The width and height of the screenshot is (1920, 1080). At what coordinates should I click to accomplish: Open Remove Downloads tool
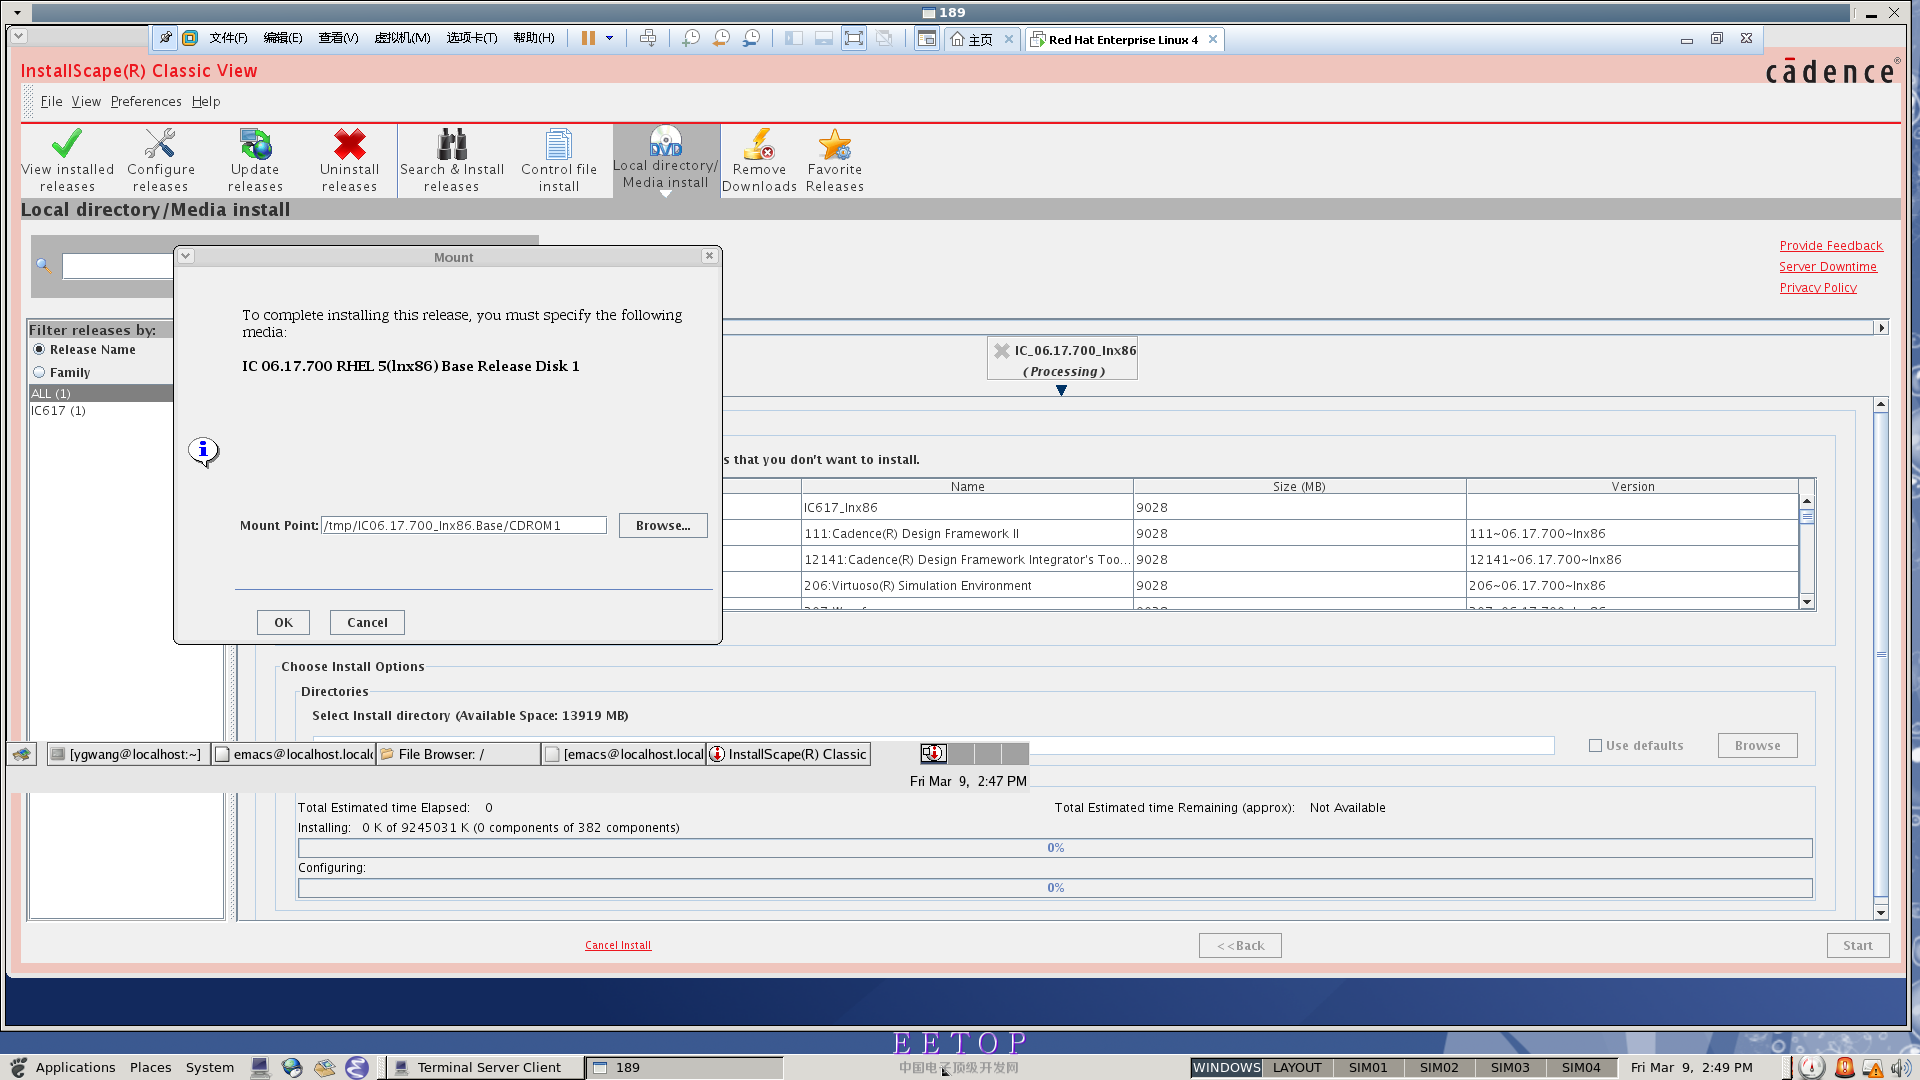point(759,160)
